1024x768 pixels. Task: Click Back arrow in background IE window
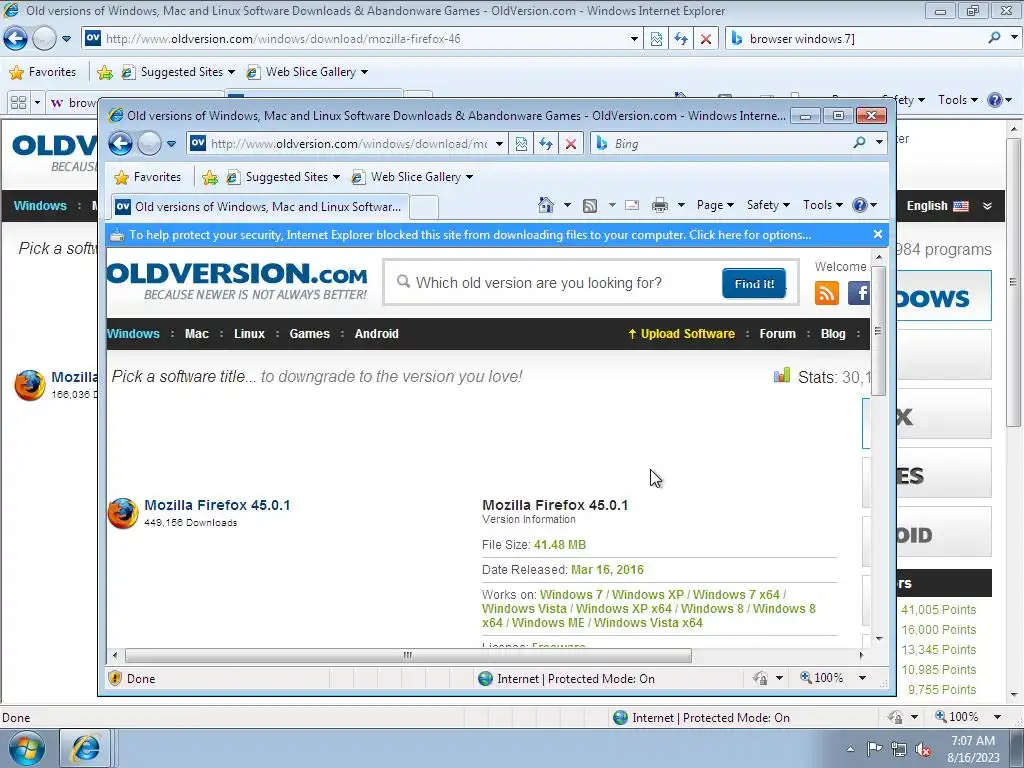15,39
